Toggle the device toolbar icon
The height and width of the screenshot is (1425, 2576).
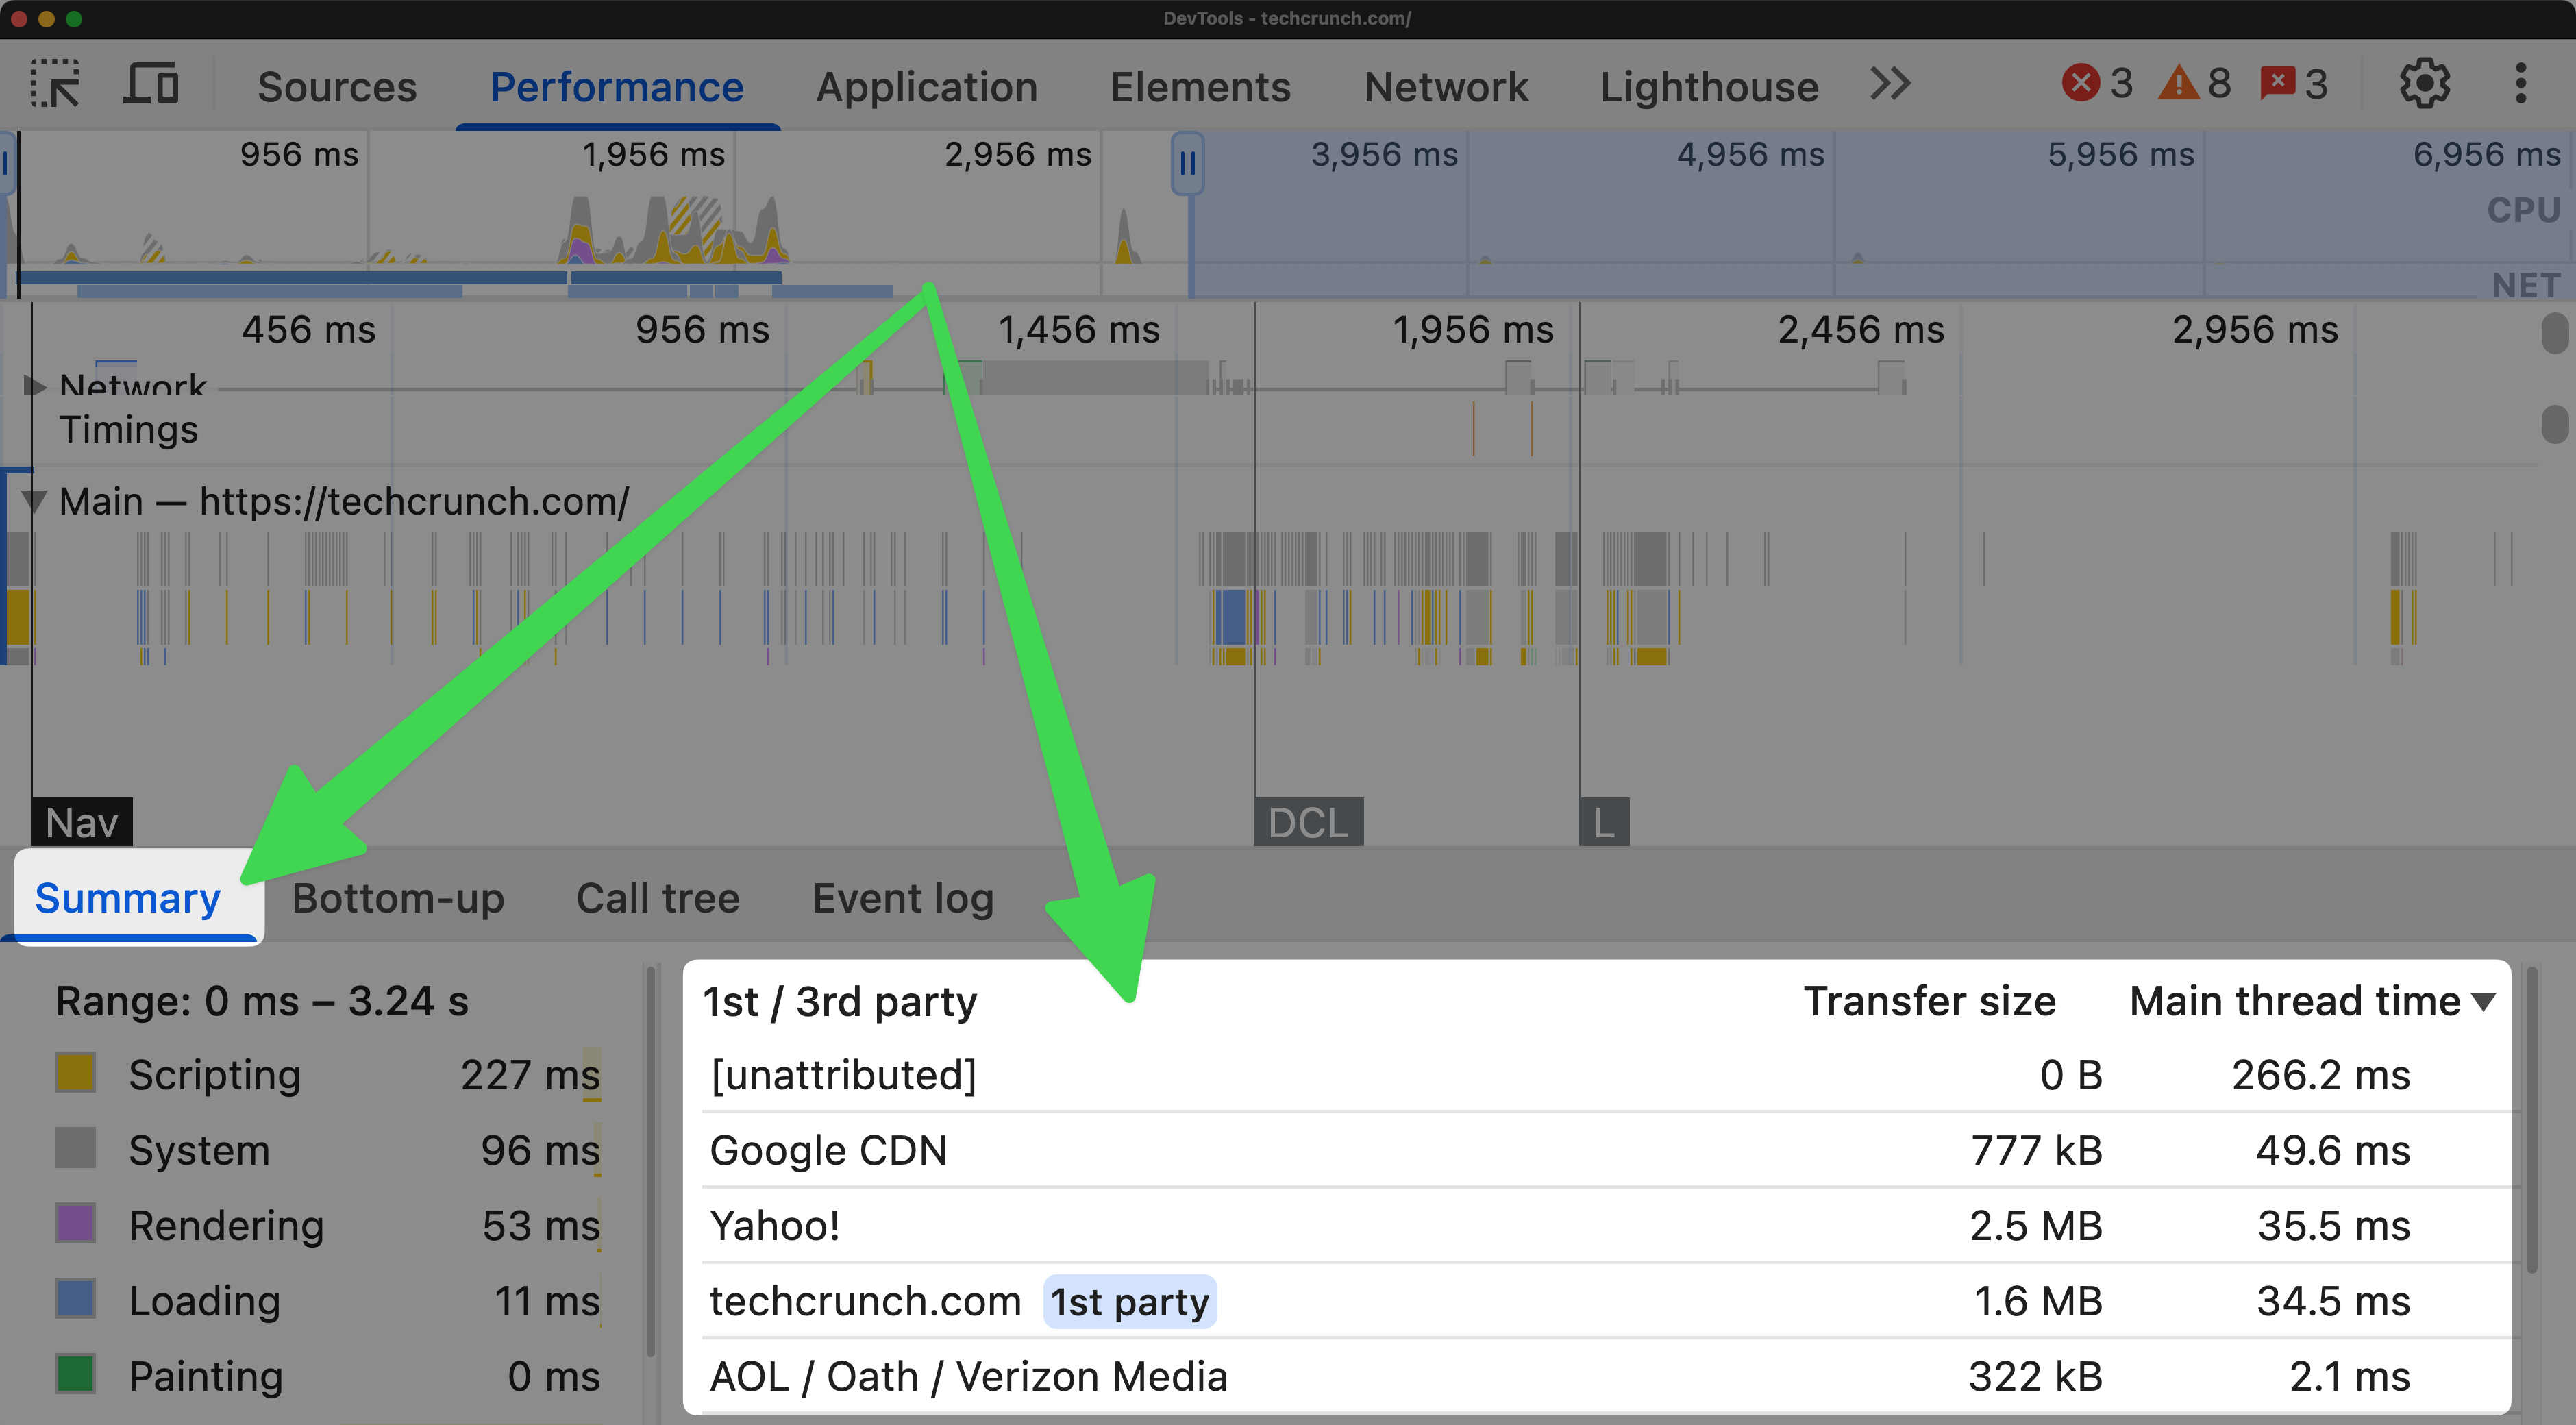151,85
